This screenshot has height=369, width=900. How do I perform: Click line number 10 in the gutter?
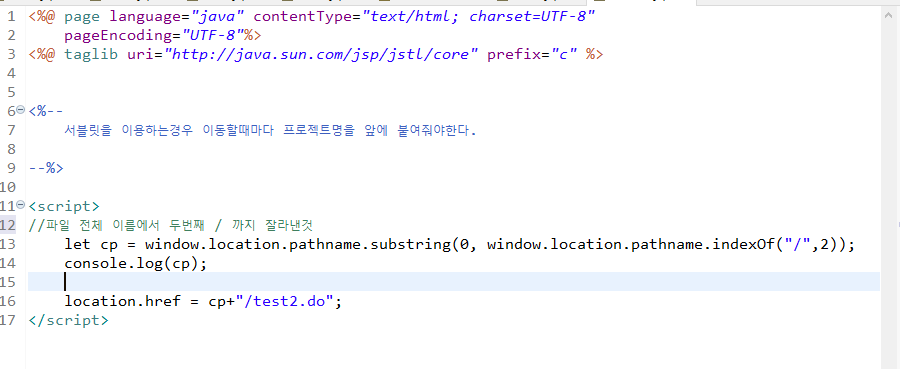[x=8, y=187]
